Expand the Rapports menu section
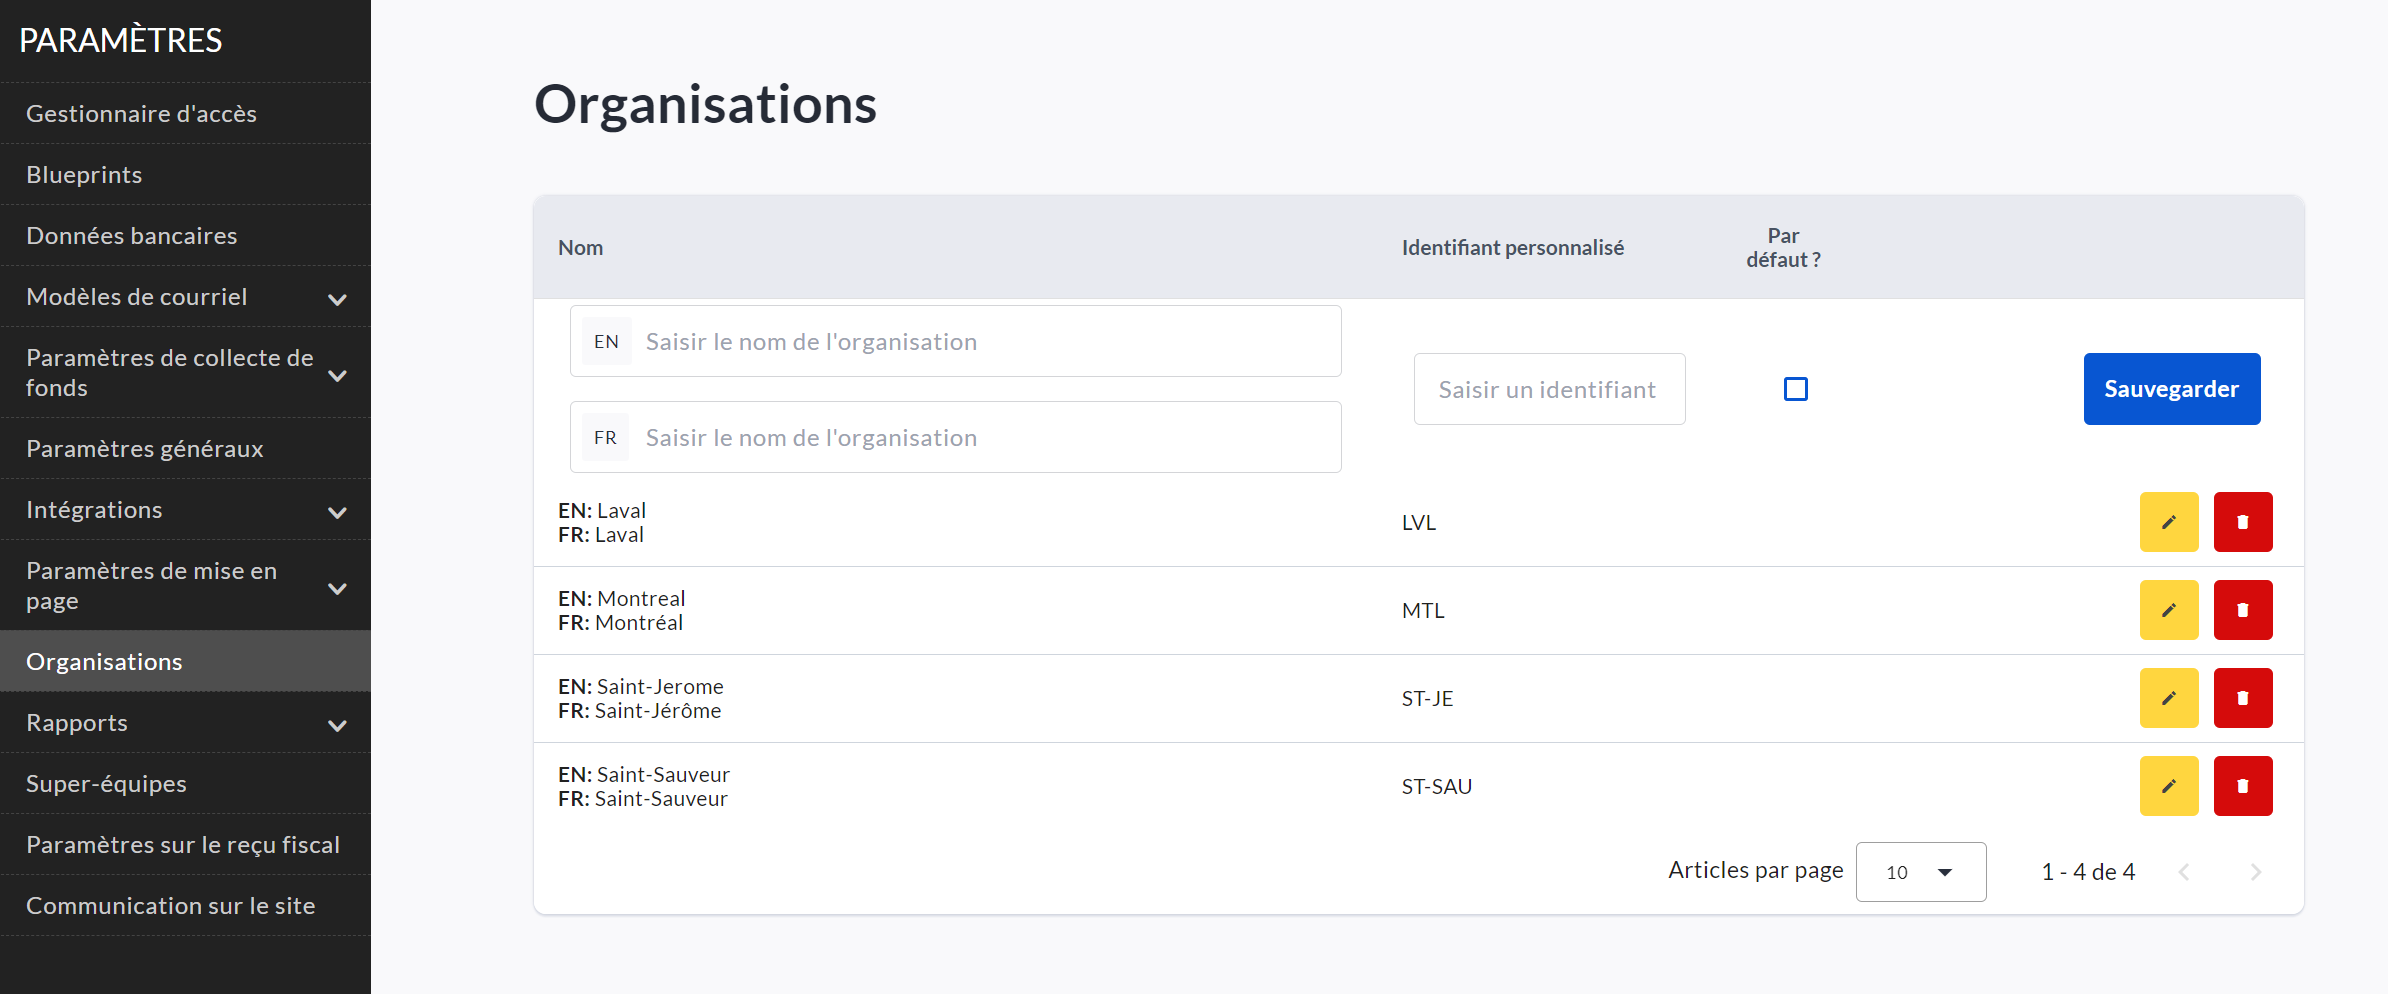 point(337,724)
